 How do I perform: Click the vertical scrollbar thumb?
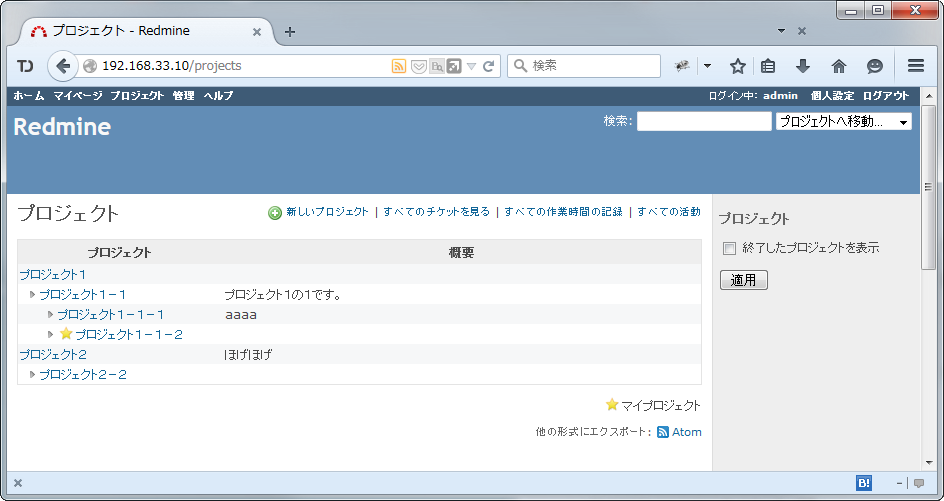tap(928, 187)
